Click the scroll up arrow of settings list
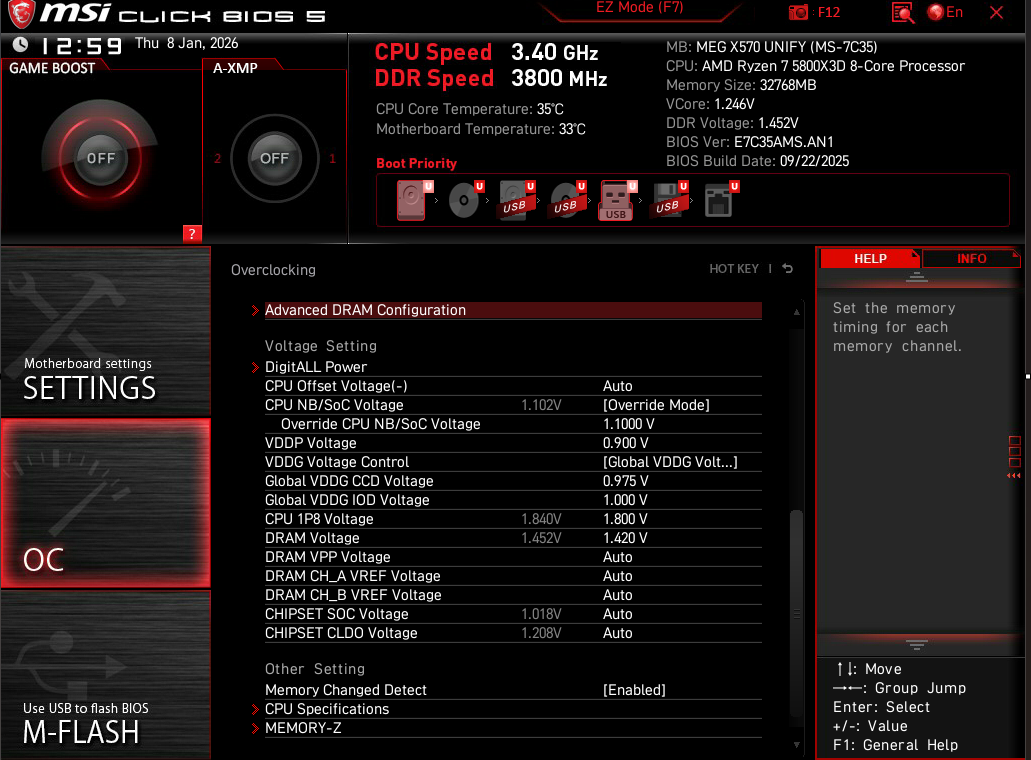The height and width of the screenshot is (760, 1031). 796,312
